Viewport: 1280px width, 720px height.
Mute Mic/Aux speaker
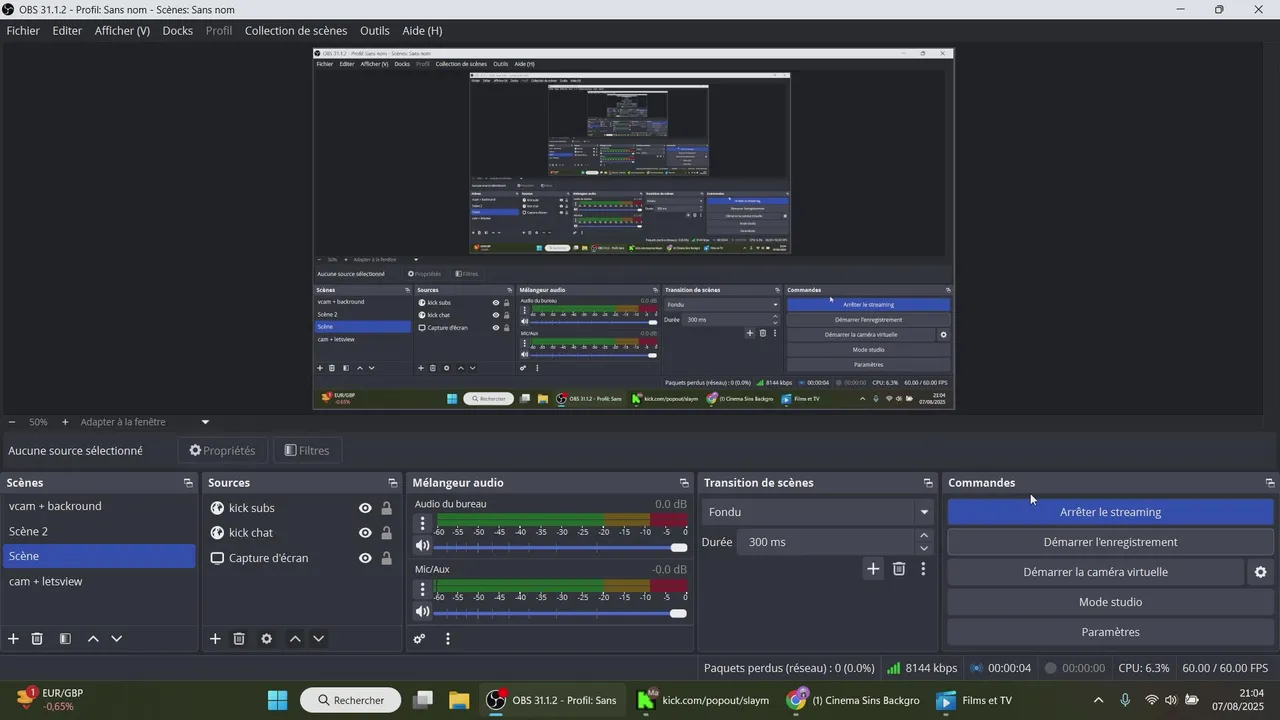tap(422, 612)
